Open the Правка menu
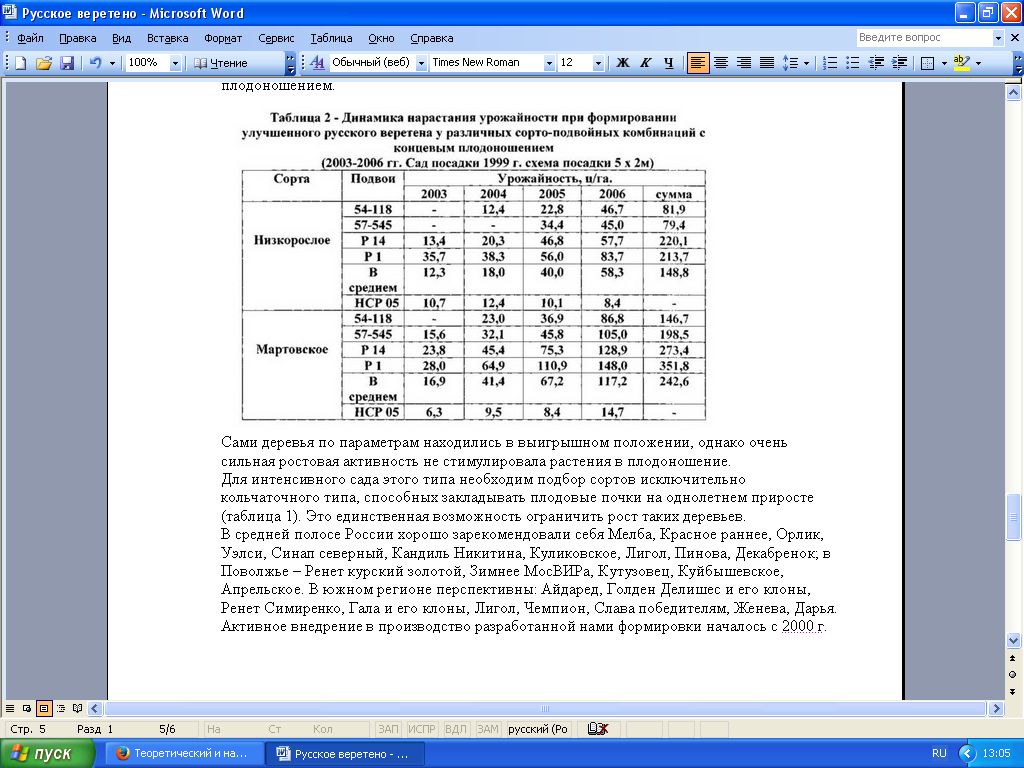 (x=78, y=38)
